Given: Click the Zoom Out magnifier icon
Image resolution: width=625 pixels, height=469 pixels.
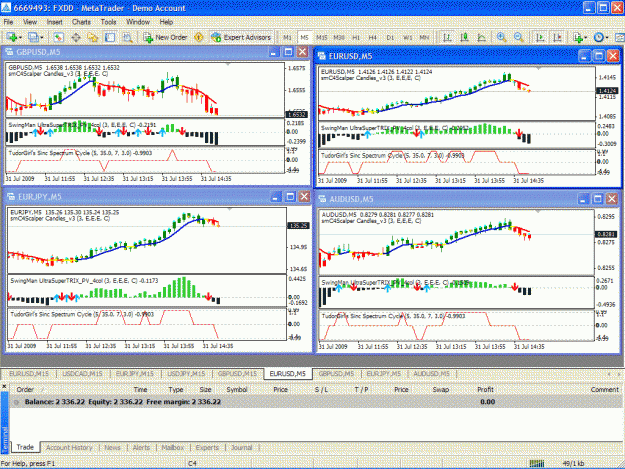Looking at the screenshot, I should (519, 37).
